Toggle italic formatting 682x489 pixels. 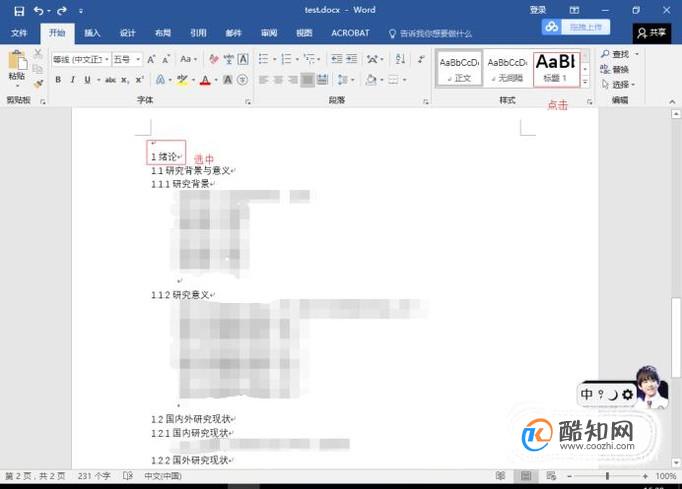pyautogui.click(x=73, y=80)
